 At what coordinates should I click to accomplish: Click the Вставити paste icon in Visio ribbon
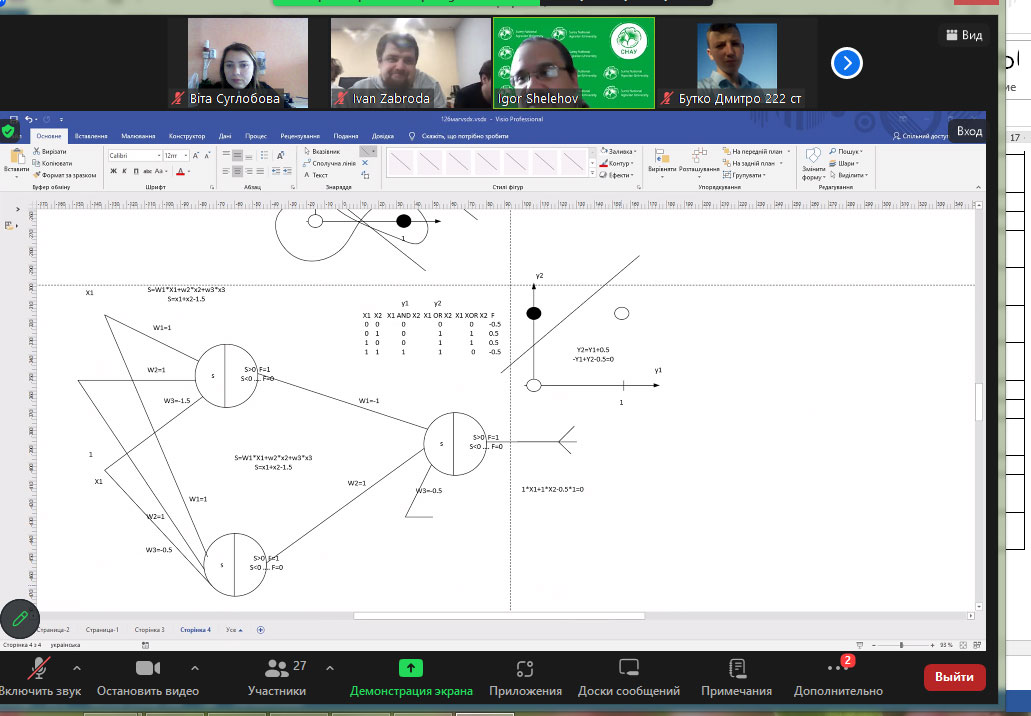(16, 160)
